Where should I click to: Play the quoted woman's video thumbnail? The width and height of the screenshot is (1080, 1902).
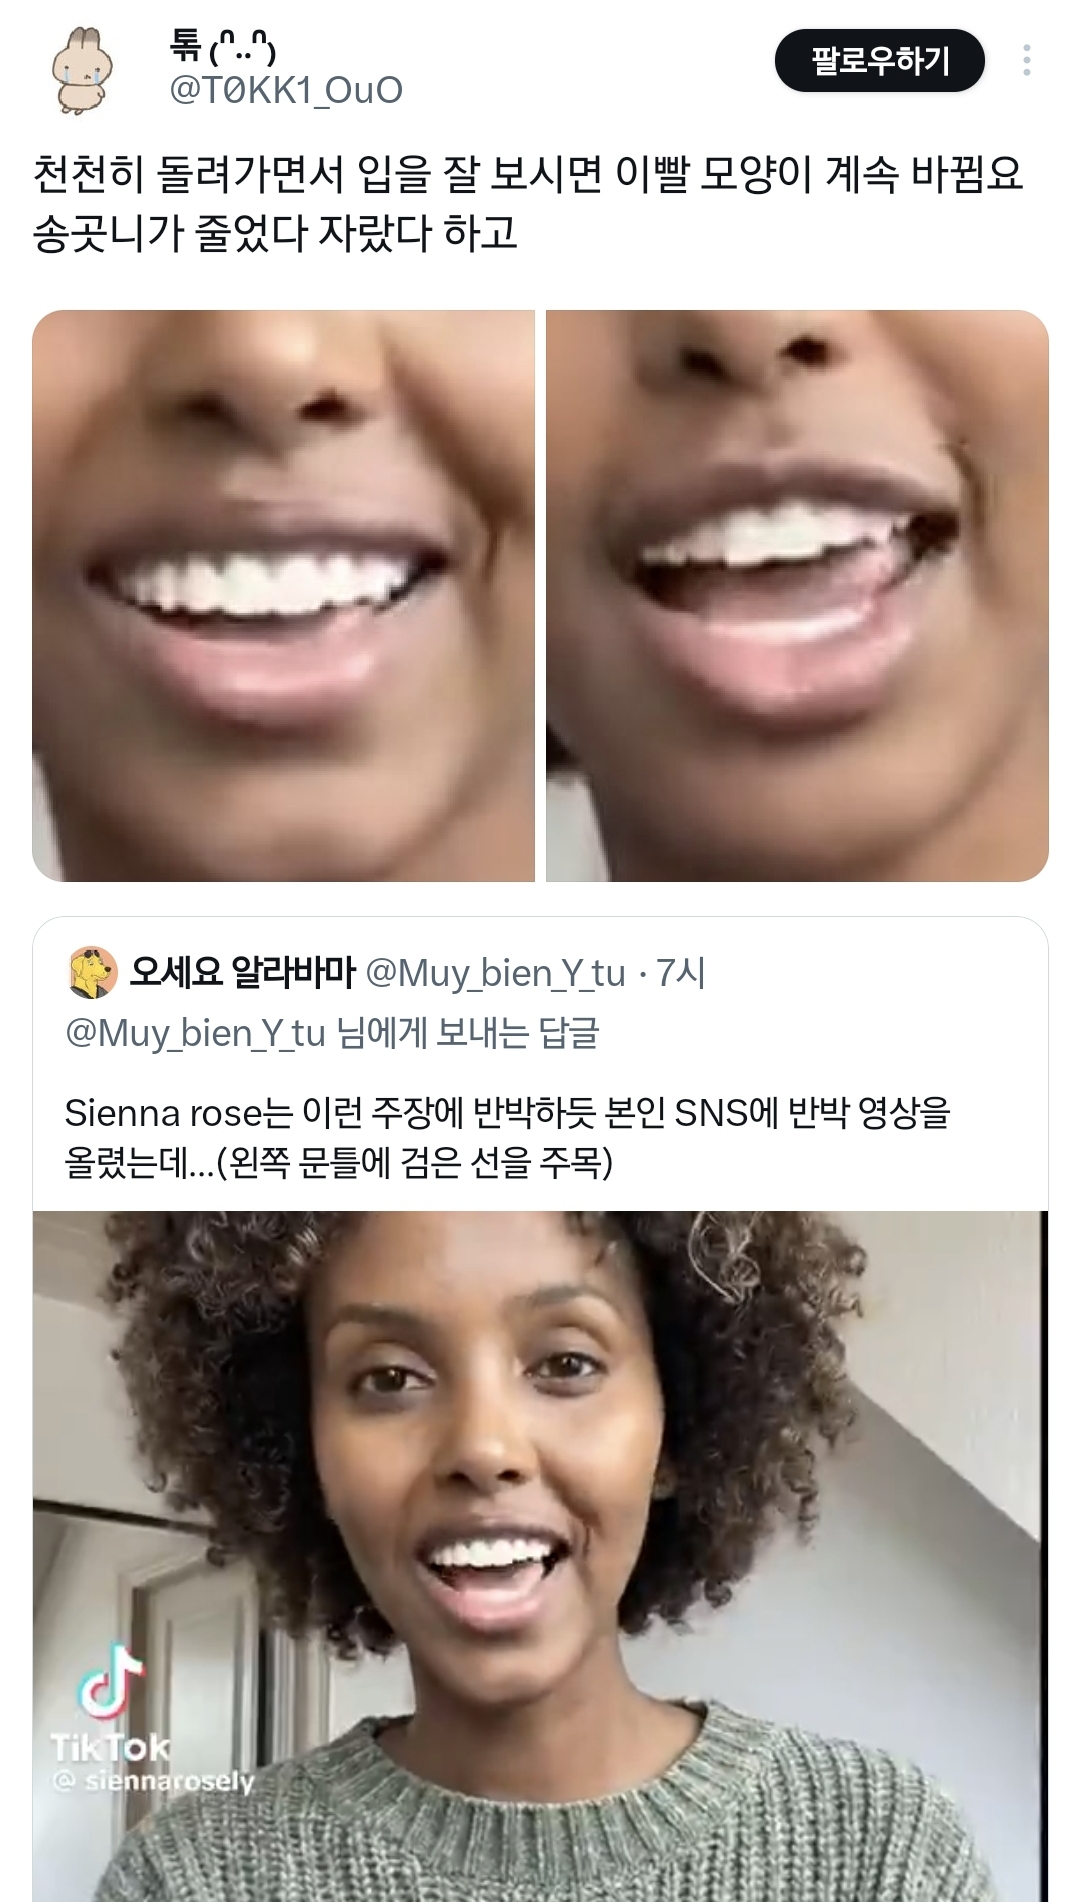(x=540, y=1500)
